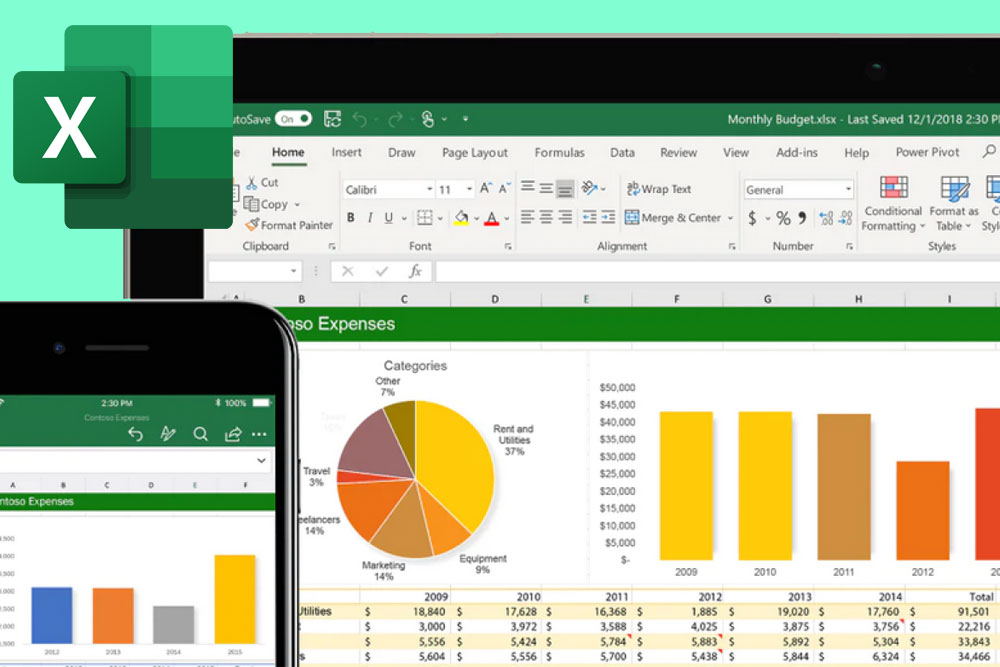Click the Center alignment icon
This screenshot has height=667, width=1000.
[x=546, y=217]
